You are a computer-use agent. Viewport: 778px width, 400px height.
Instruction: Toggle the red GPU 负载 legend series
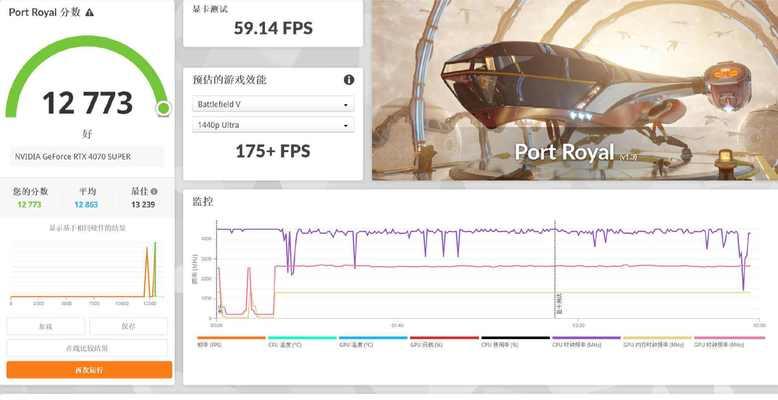coord(444,341)
